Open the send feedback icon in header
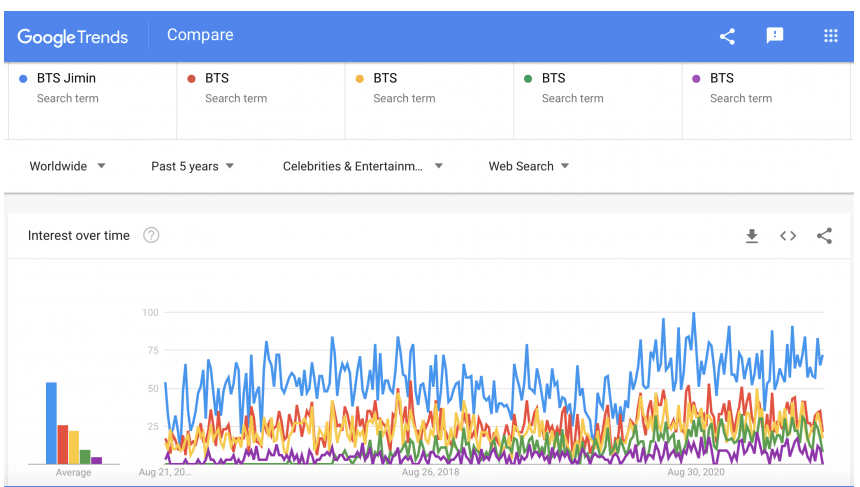Image resolution: width=860 pixels, height=487 pixels. [774, 36]
